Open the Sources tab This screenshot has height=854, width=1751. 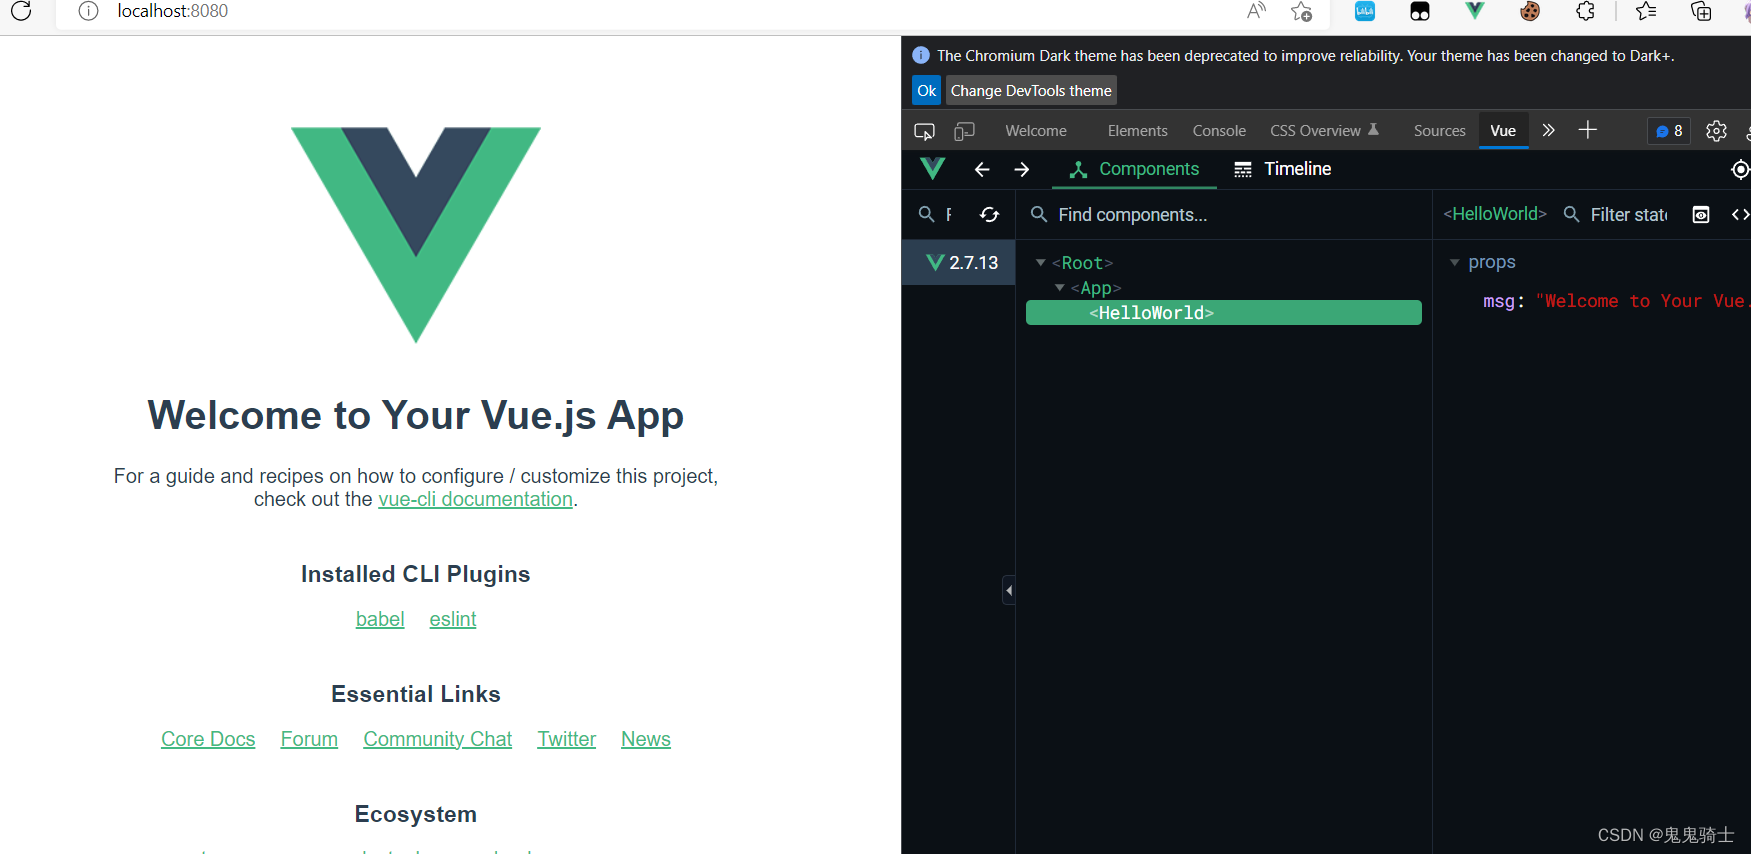pos(1439,131)
